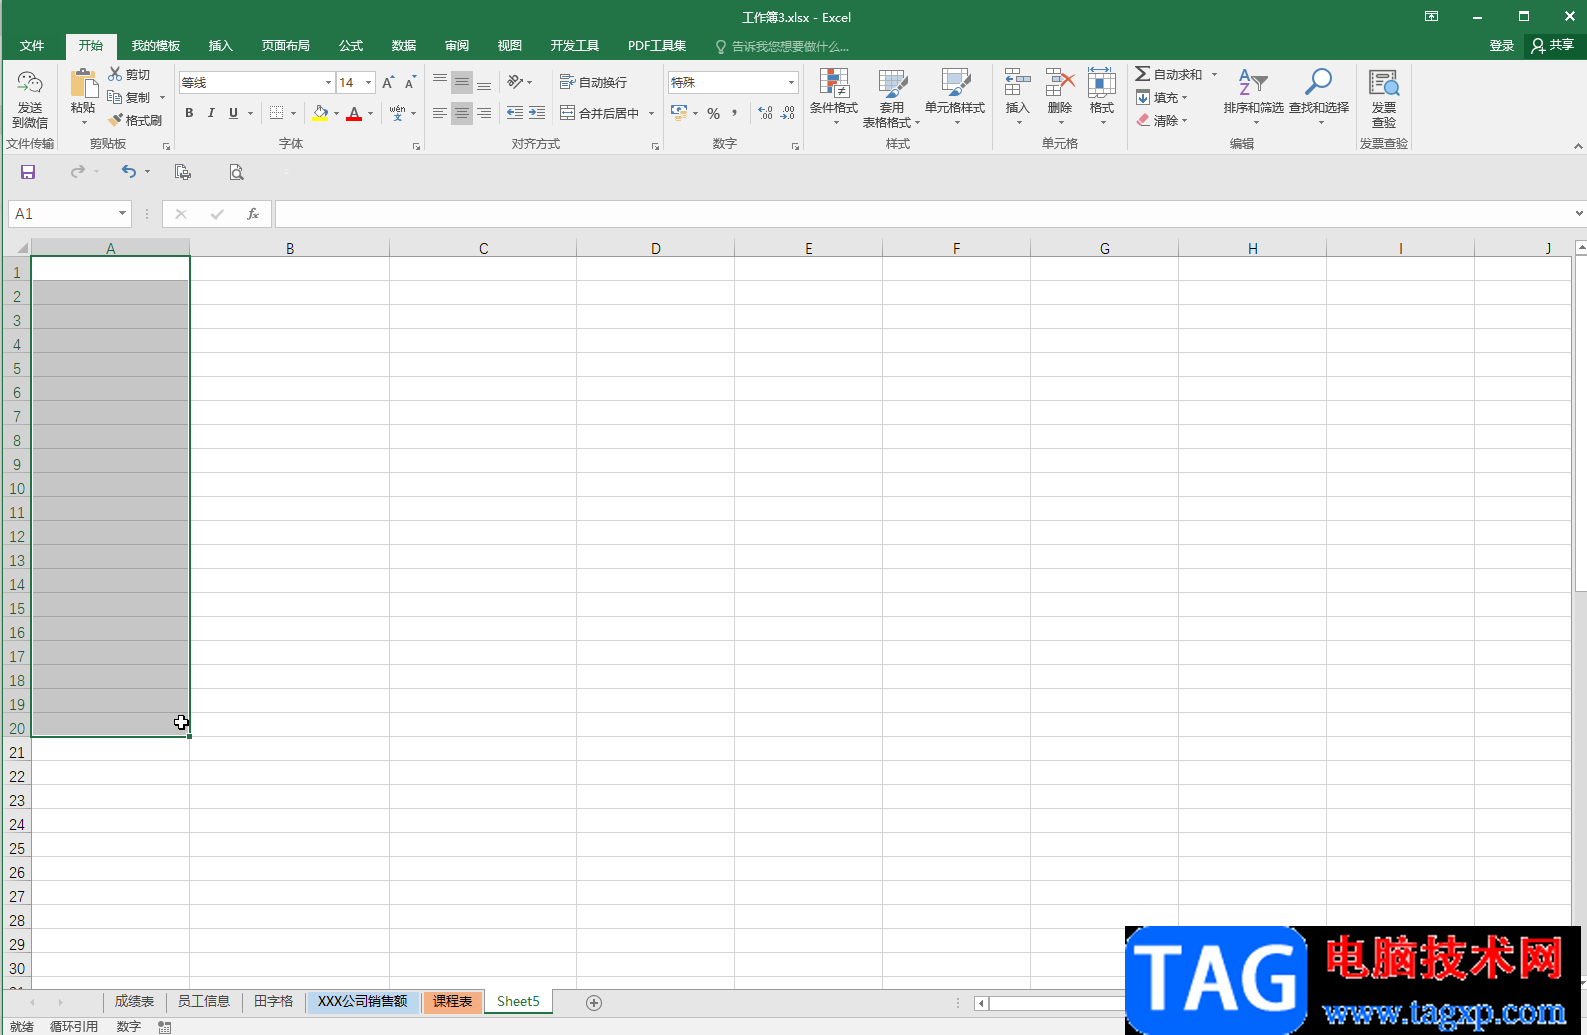Toggle bold formatting

pos(189,113)
